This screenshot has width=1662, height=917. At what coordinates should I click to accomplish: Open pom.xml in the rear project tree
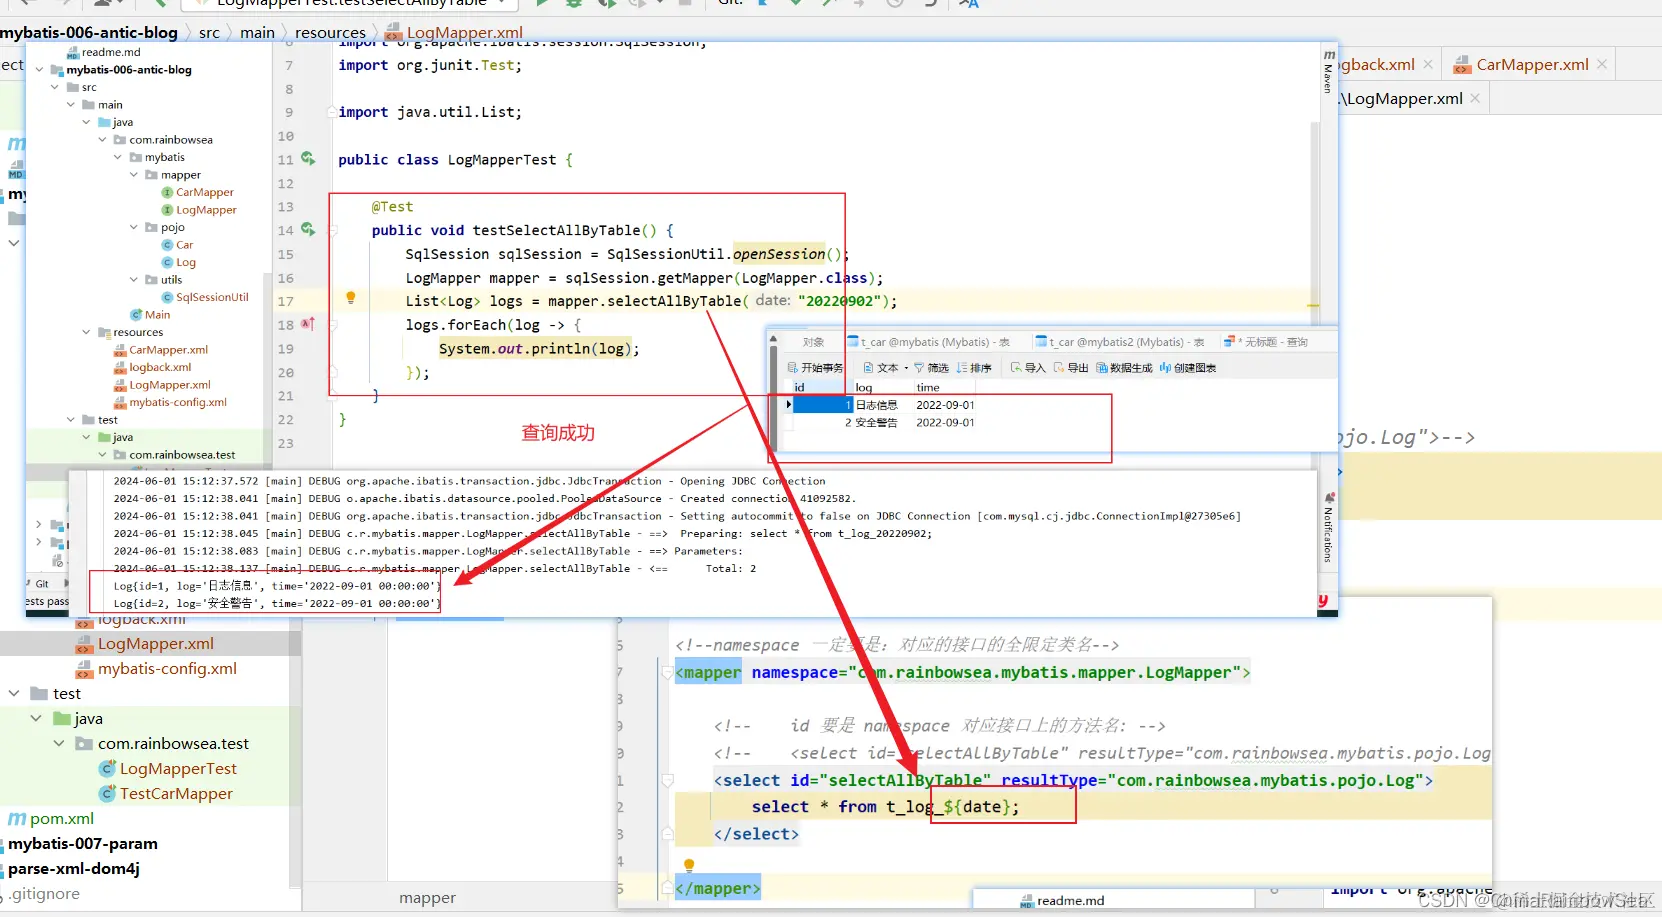coord(51,819)
